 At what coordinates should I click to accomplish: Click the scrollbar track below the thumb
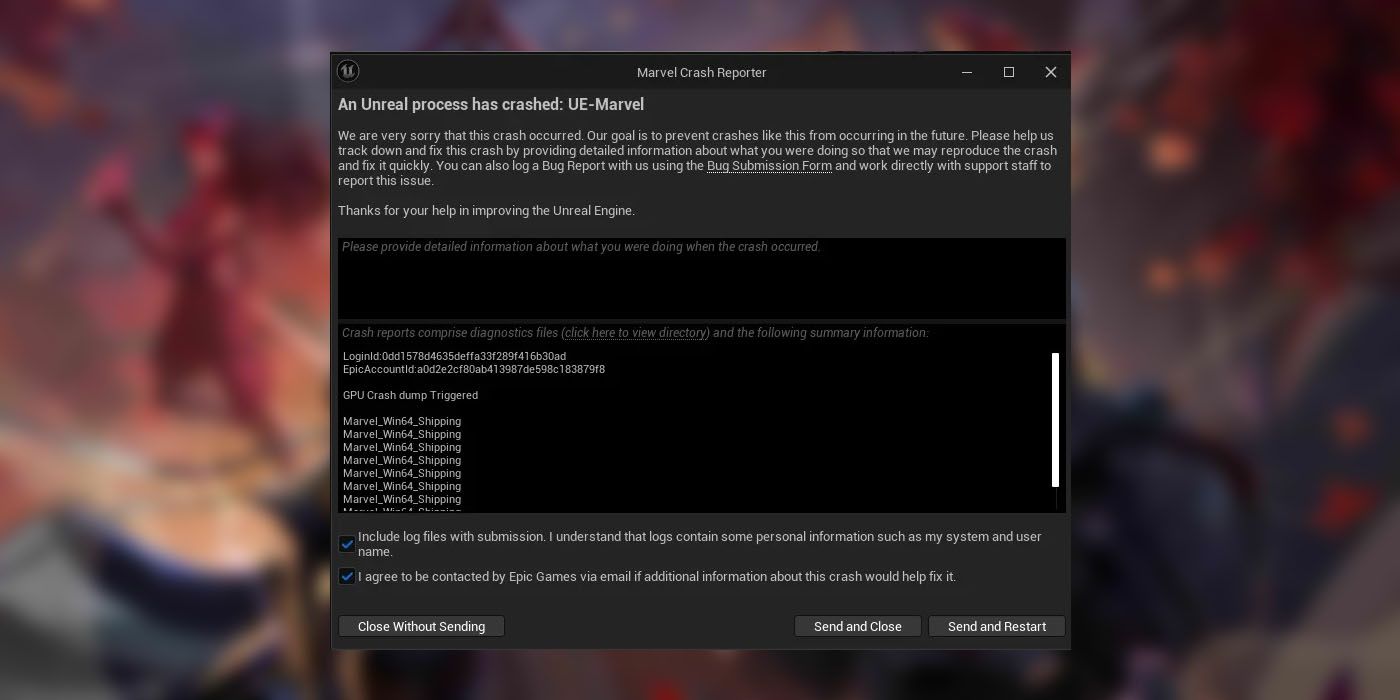(1055, 499)
